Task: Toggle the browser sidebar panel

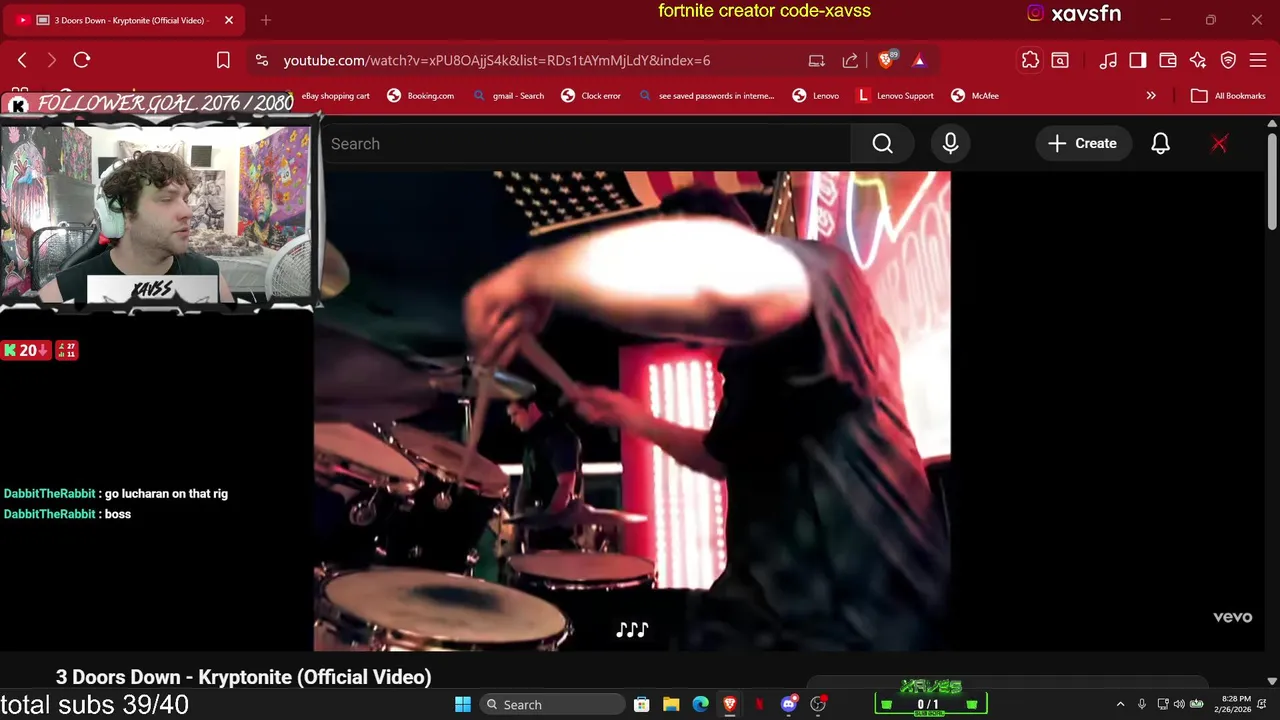Action: pos(1138,60)
